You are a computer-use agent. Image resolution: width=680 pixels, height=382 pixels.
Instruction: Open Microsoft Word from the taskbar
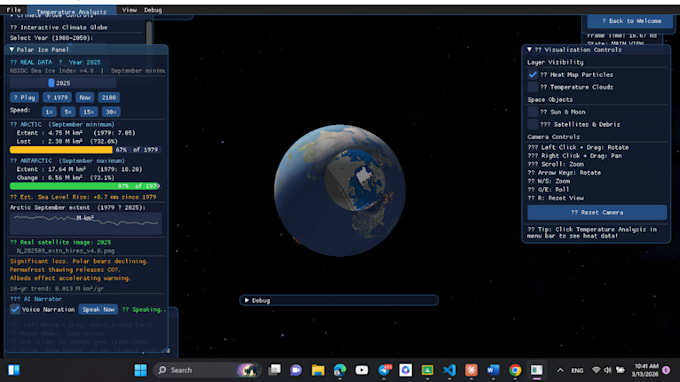(x=493, y=370)
